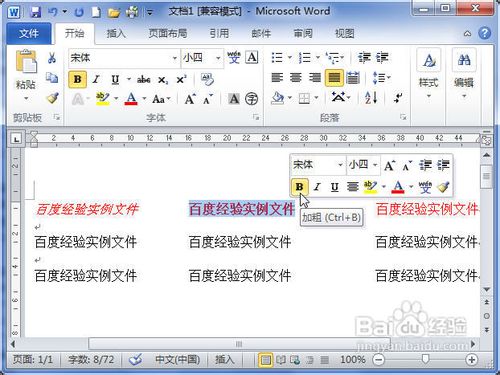Switch to the Review tab
Screen dimensions: 500x375
click(303, 33)
